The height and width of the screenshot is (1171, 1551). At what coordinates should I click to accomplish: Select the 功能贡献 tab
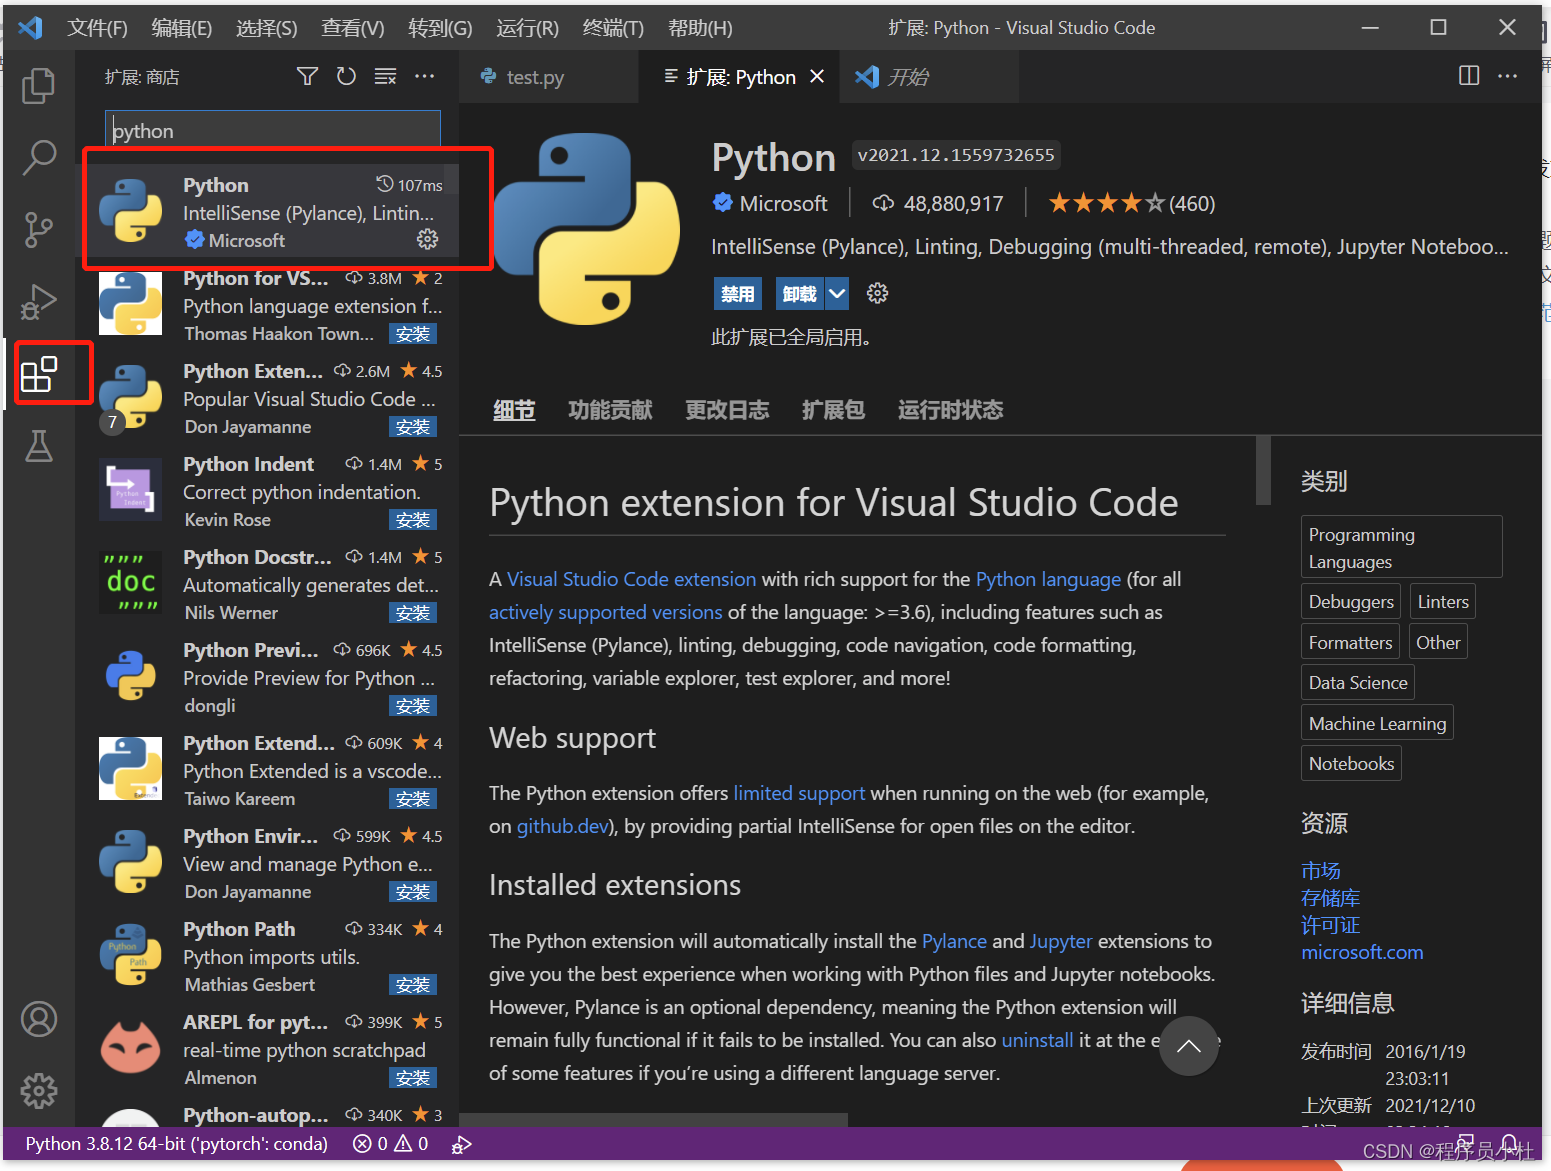click(x=610, y=410)
